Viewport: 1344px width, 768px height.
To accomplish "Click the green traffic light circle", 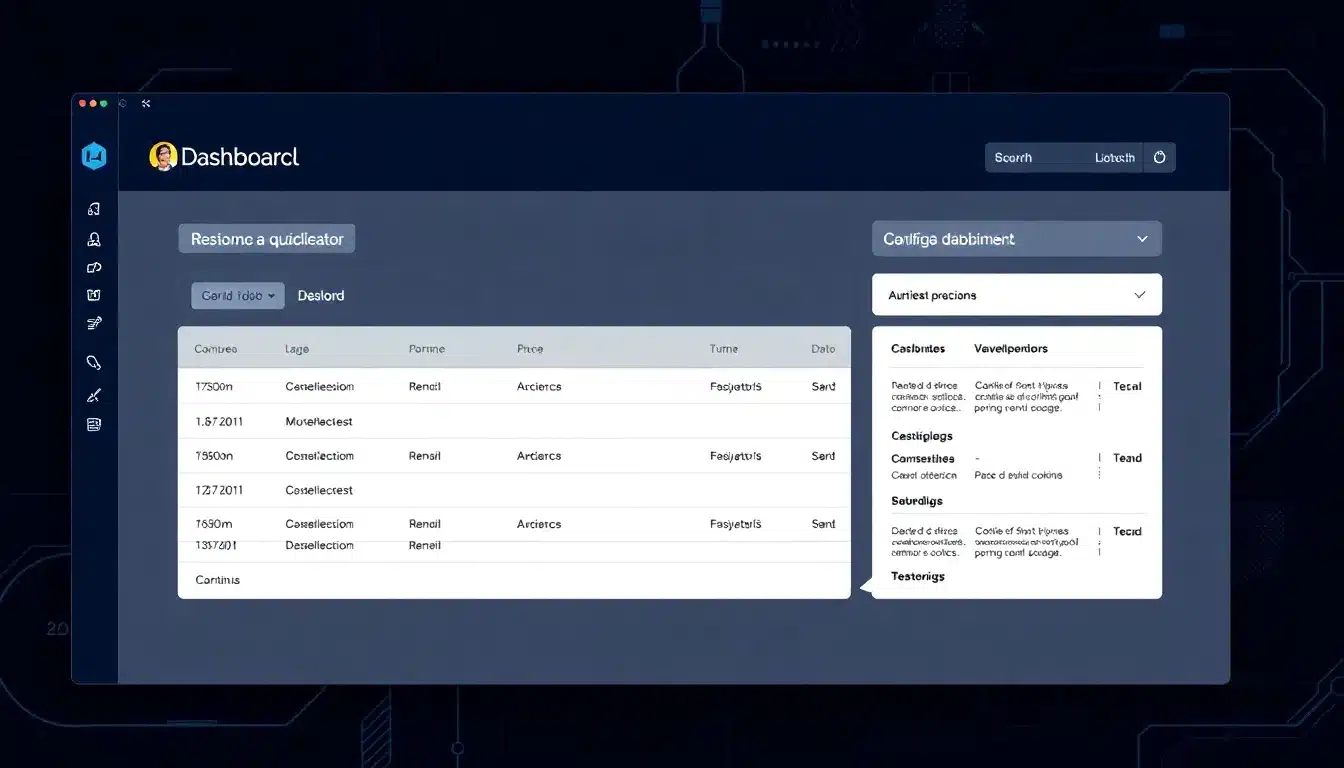I will click(105, 102).
